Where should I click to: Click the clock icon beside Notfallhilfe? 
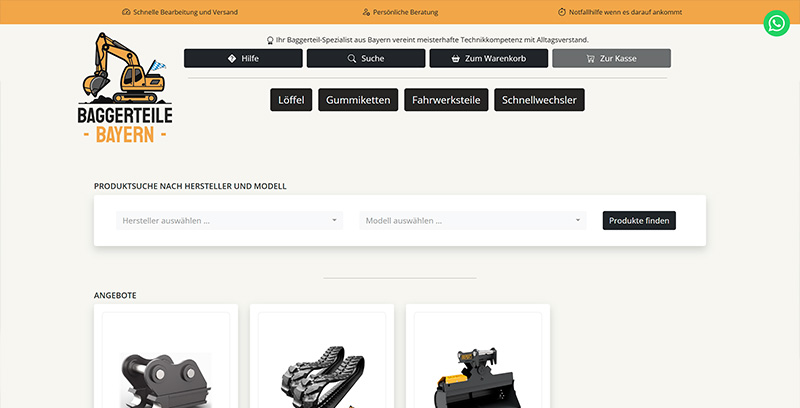(x=561, y=11)
